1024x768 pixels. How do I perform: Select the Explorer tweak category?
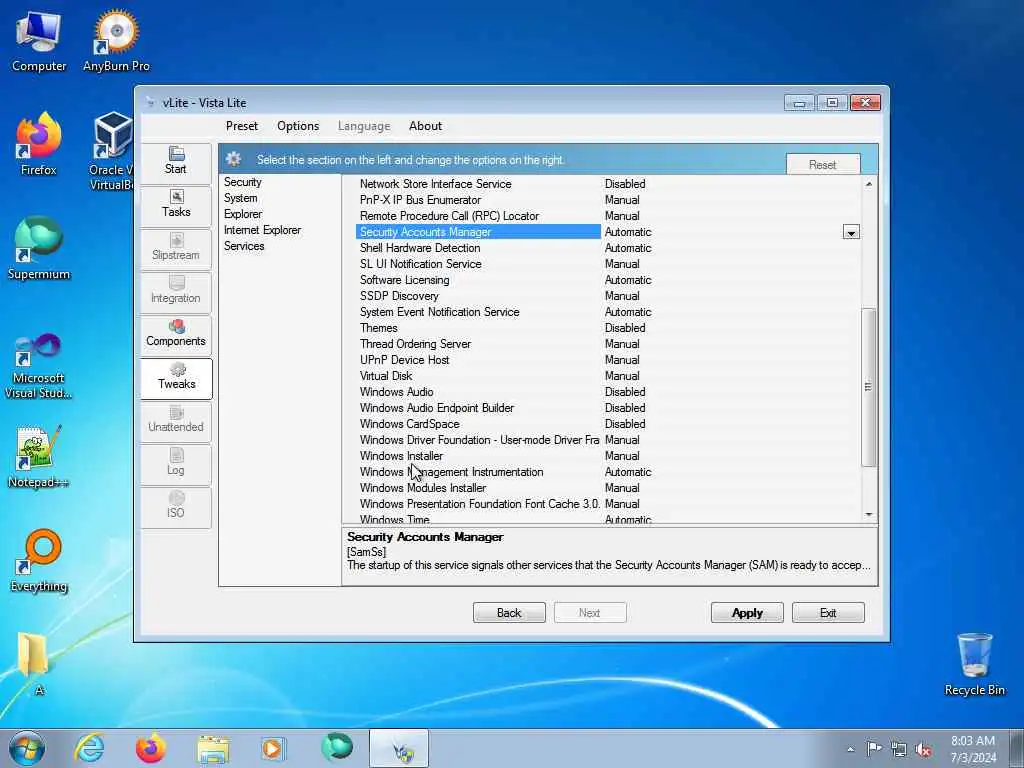point(243,214)
